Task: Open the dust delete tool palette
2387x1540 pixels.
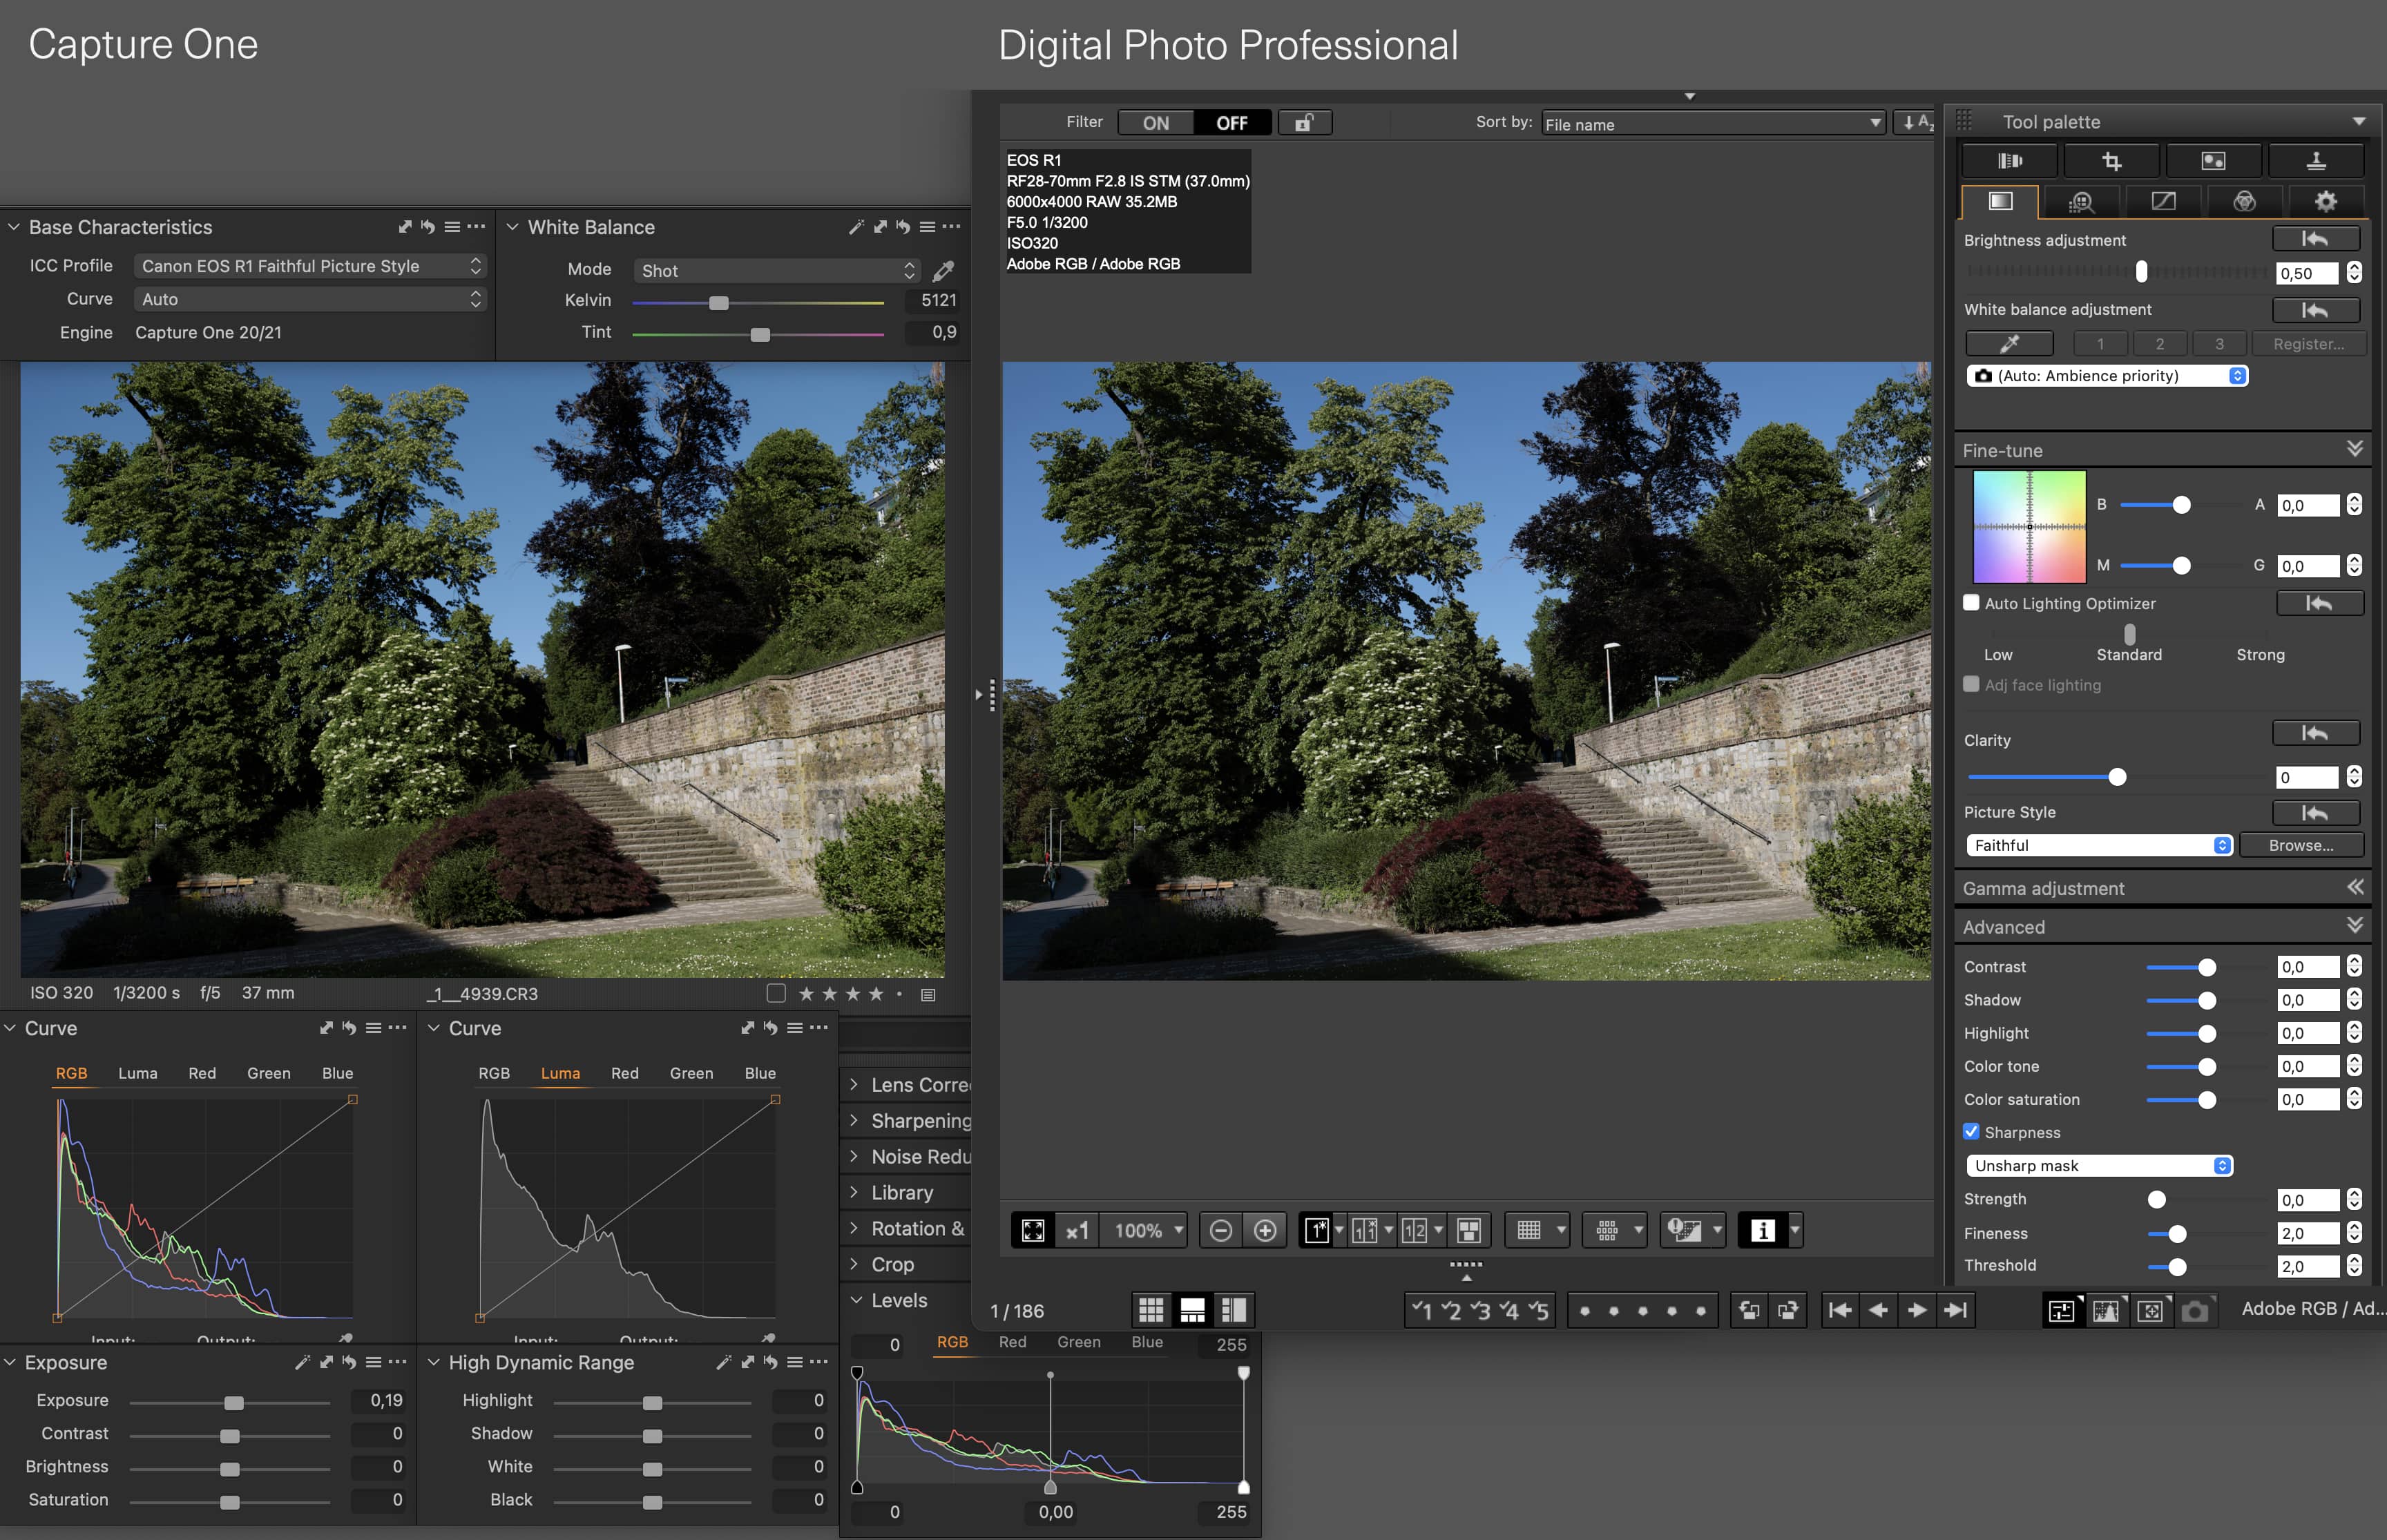Action: (2213, 160)
